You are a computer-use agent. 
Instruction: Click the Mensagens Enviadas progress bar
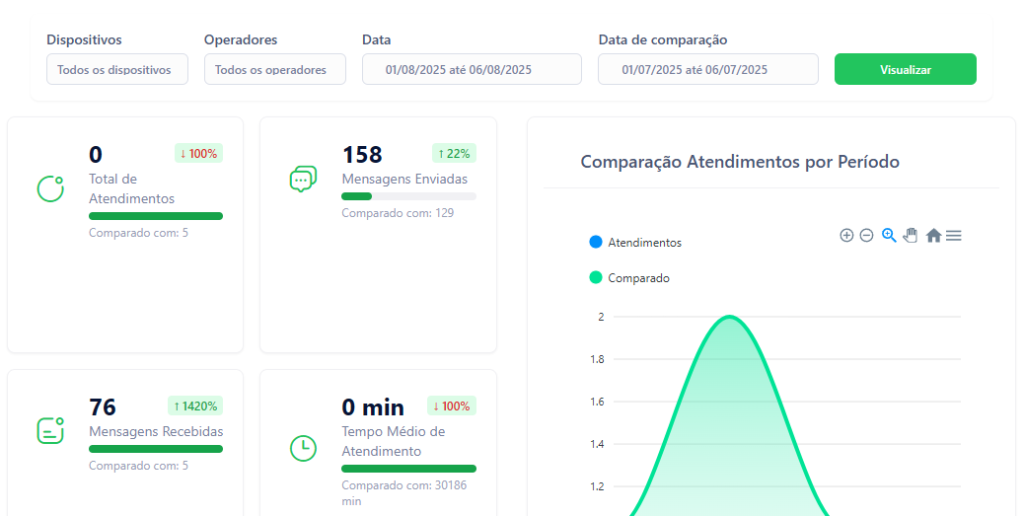tap(409, 196)
